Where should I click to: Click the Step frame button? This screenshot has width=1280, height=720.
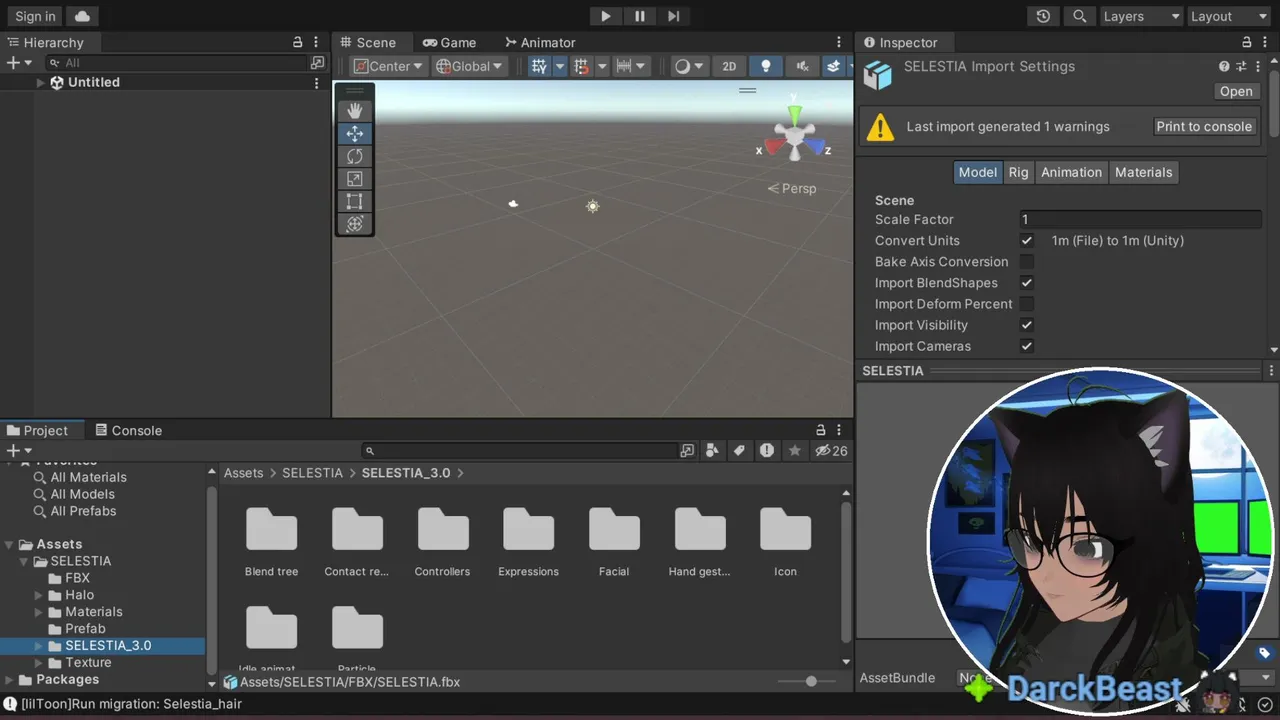(x=673, y=16)
